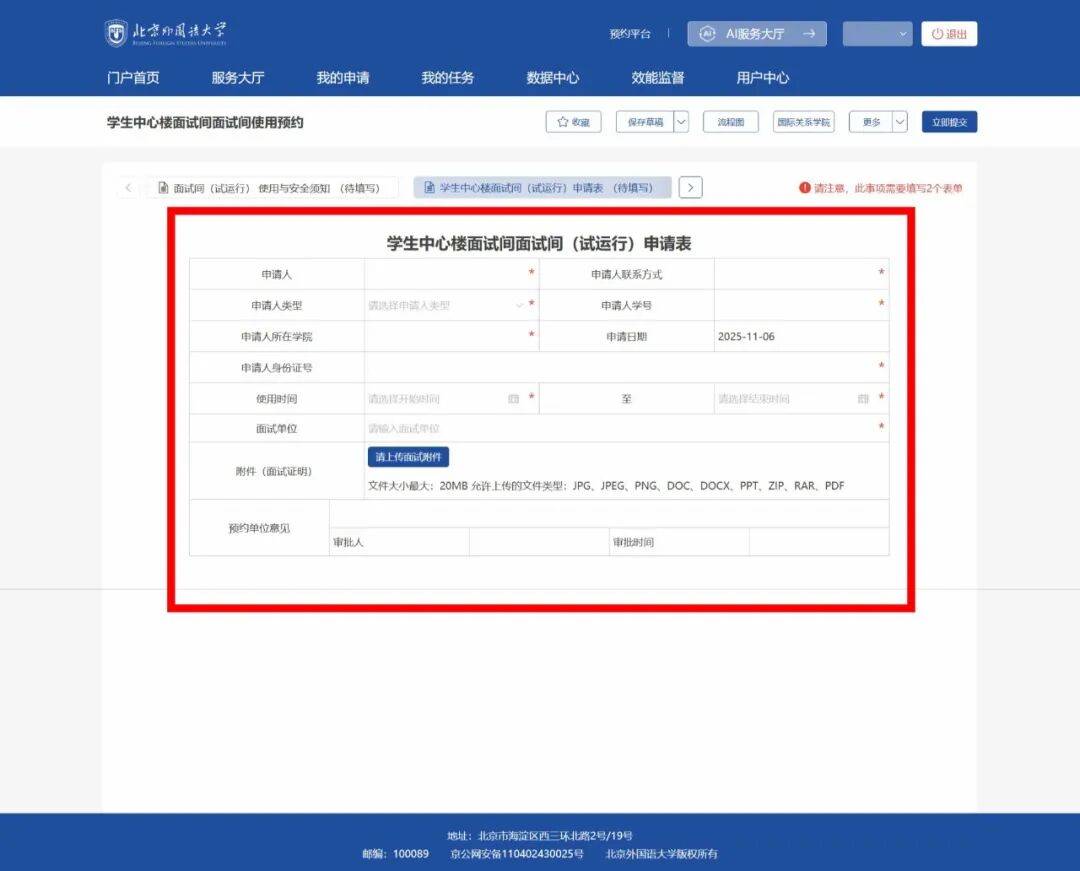Open 我的申请 navigation menu item
This screenshot has height=871, width=1080.
(343, 78)
